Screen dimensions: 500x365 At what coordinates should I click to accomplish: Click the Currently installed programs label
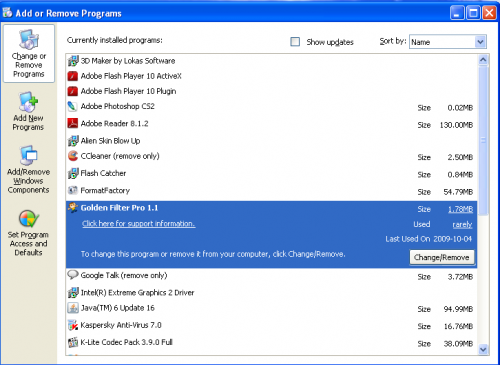pos(115,40)
